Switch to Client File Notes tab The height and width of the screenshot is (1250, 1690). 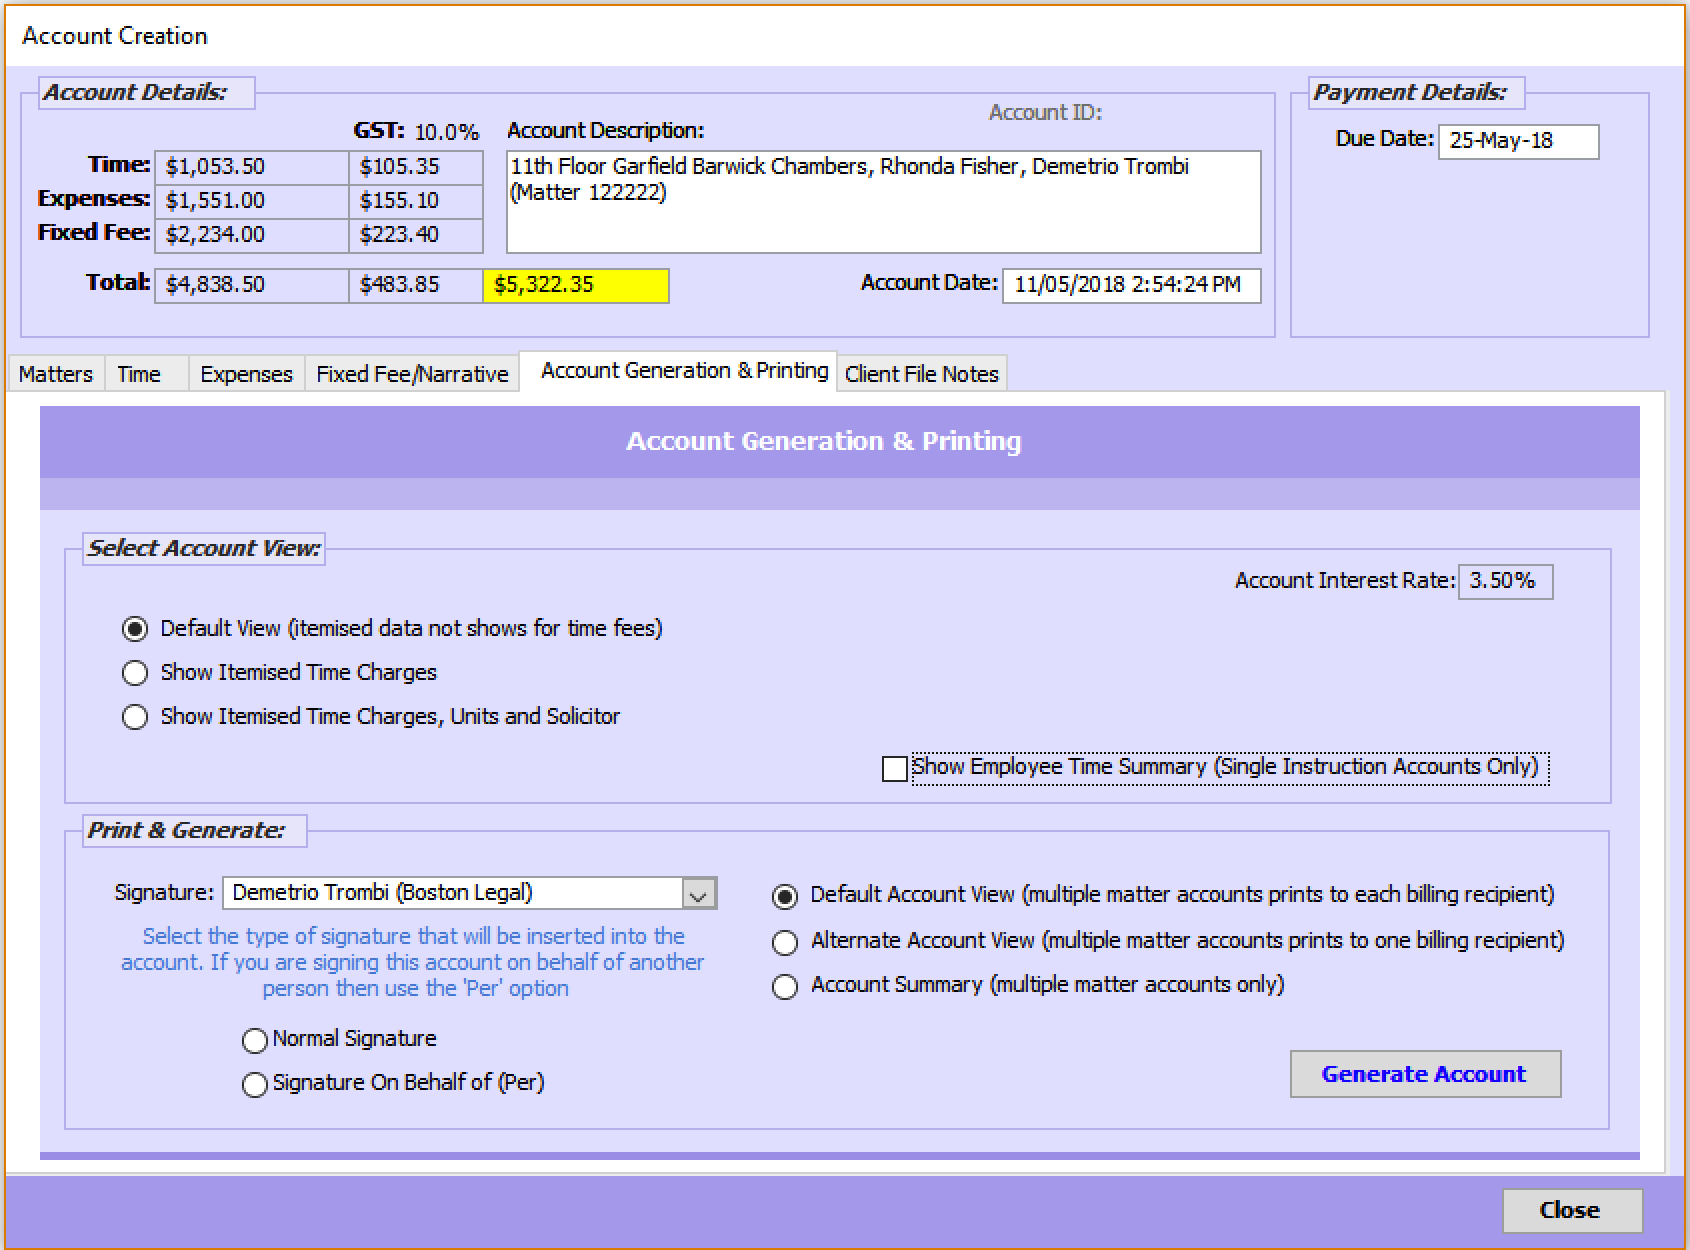click(922, 374)
